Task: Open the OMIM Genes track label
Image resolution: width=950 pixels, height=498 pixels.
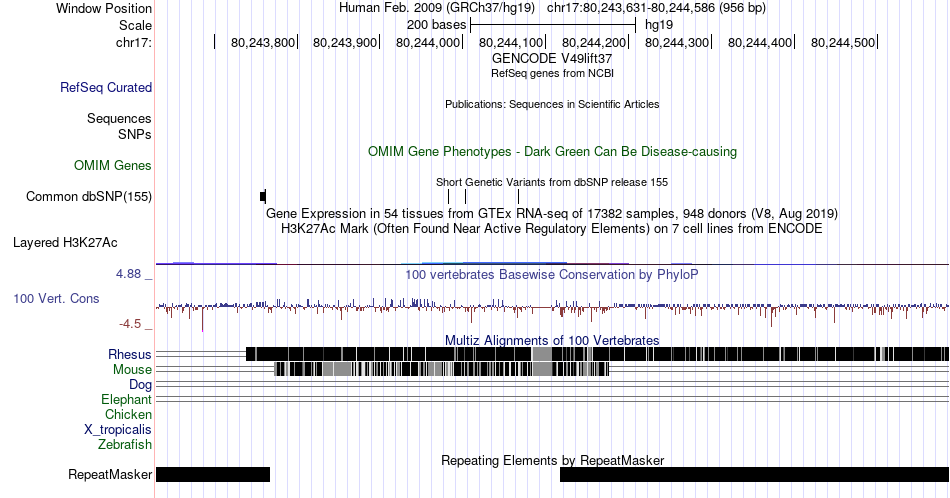Action: pyautogui.click(x=113, y=165)
